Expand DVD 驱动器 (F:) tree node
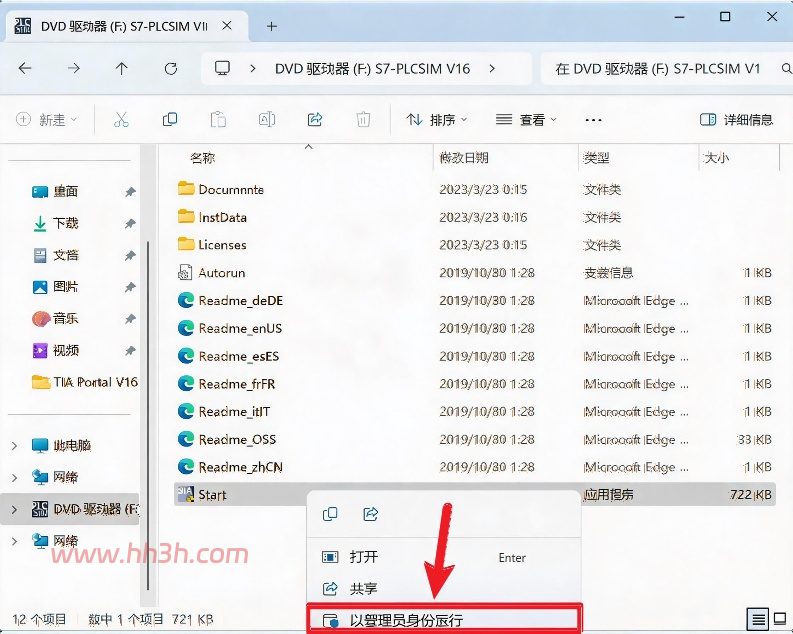This screenshot has width=793, height=634. pos(15,509)
